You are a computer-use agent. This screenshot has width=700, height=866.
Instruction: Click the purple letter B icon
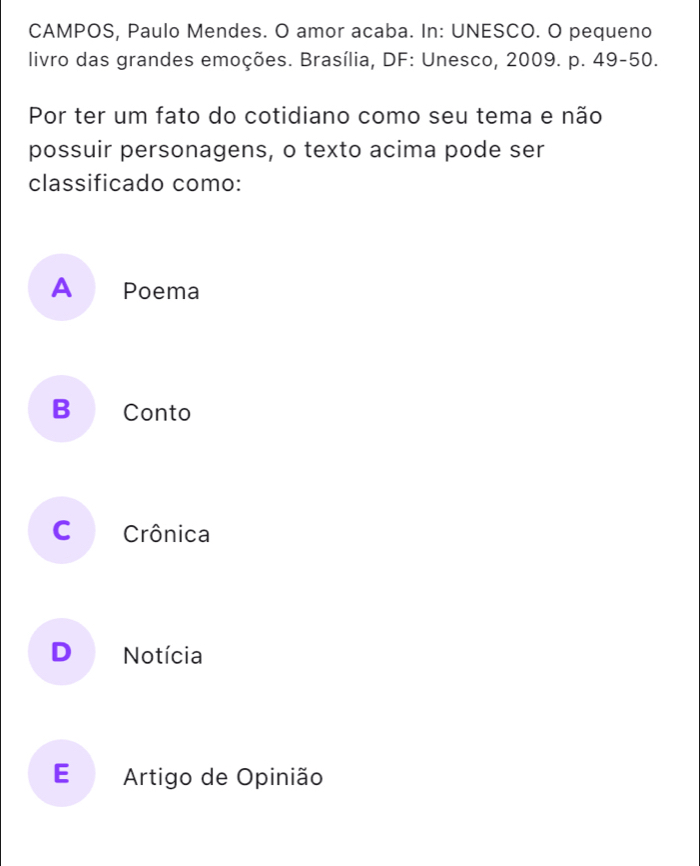coord(61,409)
